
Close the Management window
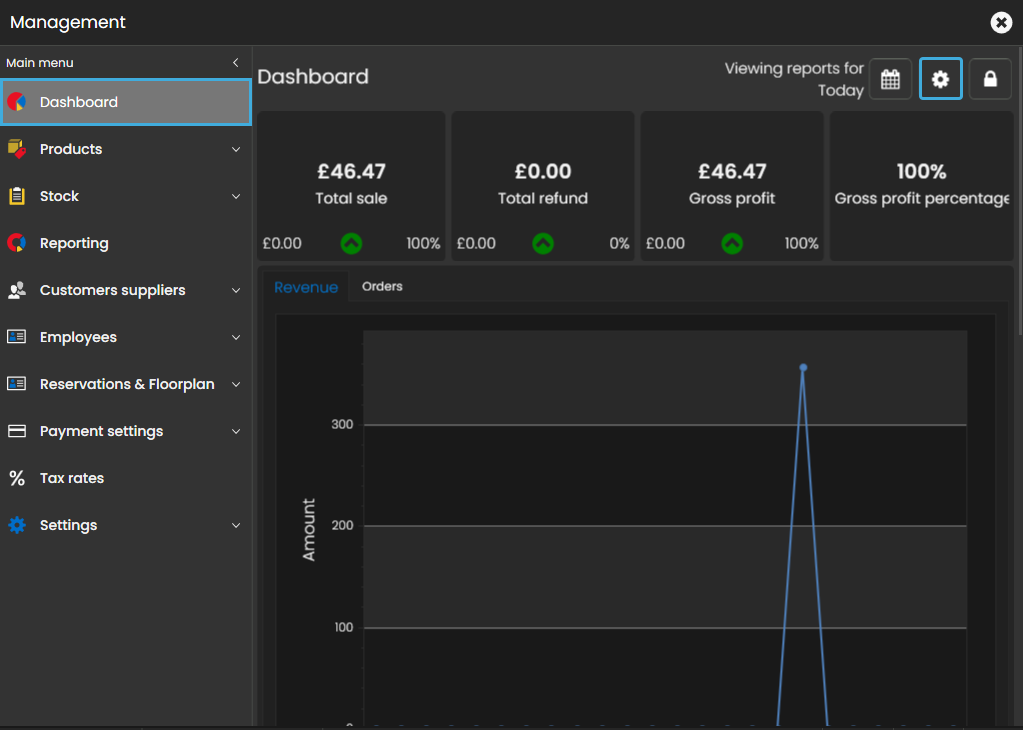pos(1000,22)
